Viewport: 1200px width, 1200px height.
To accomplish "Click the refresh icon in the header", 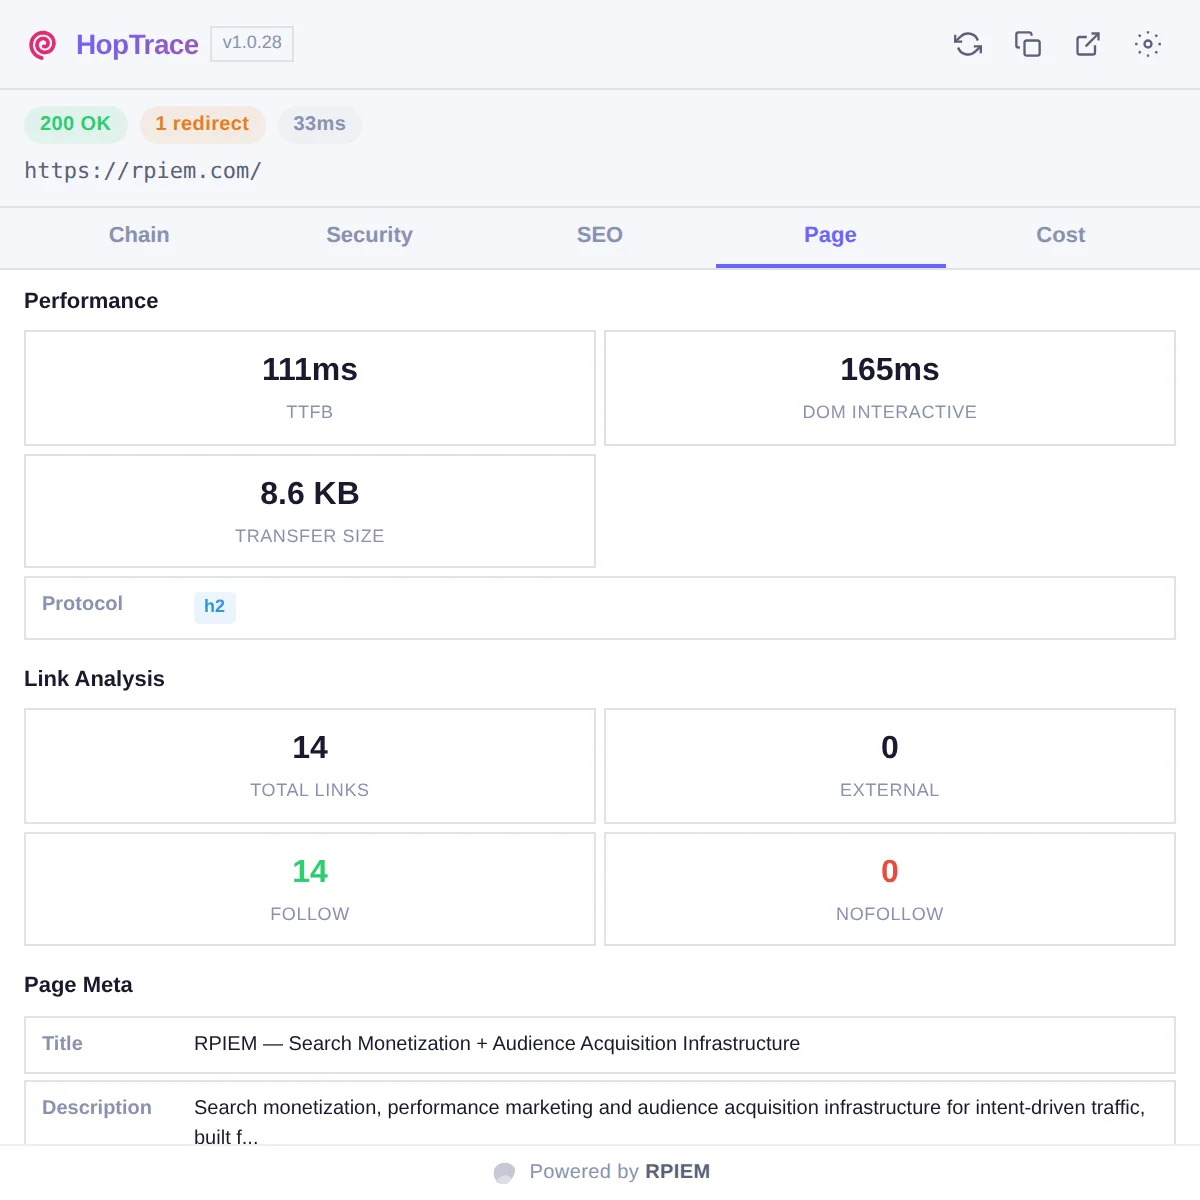I will click(x=968, y=44).
